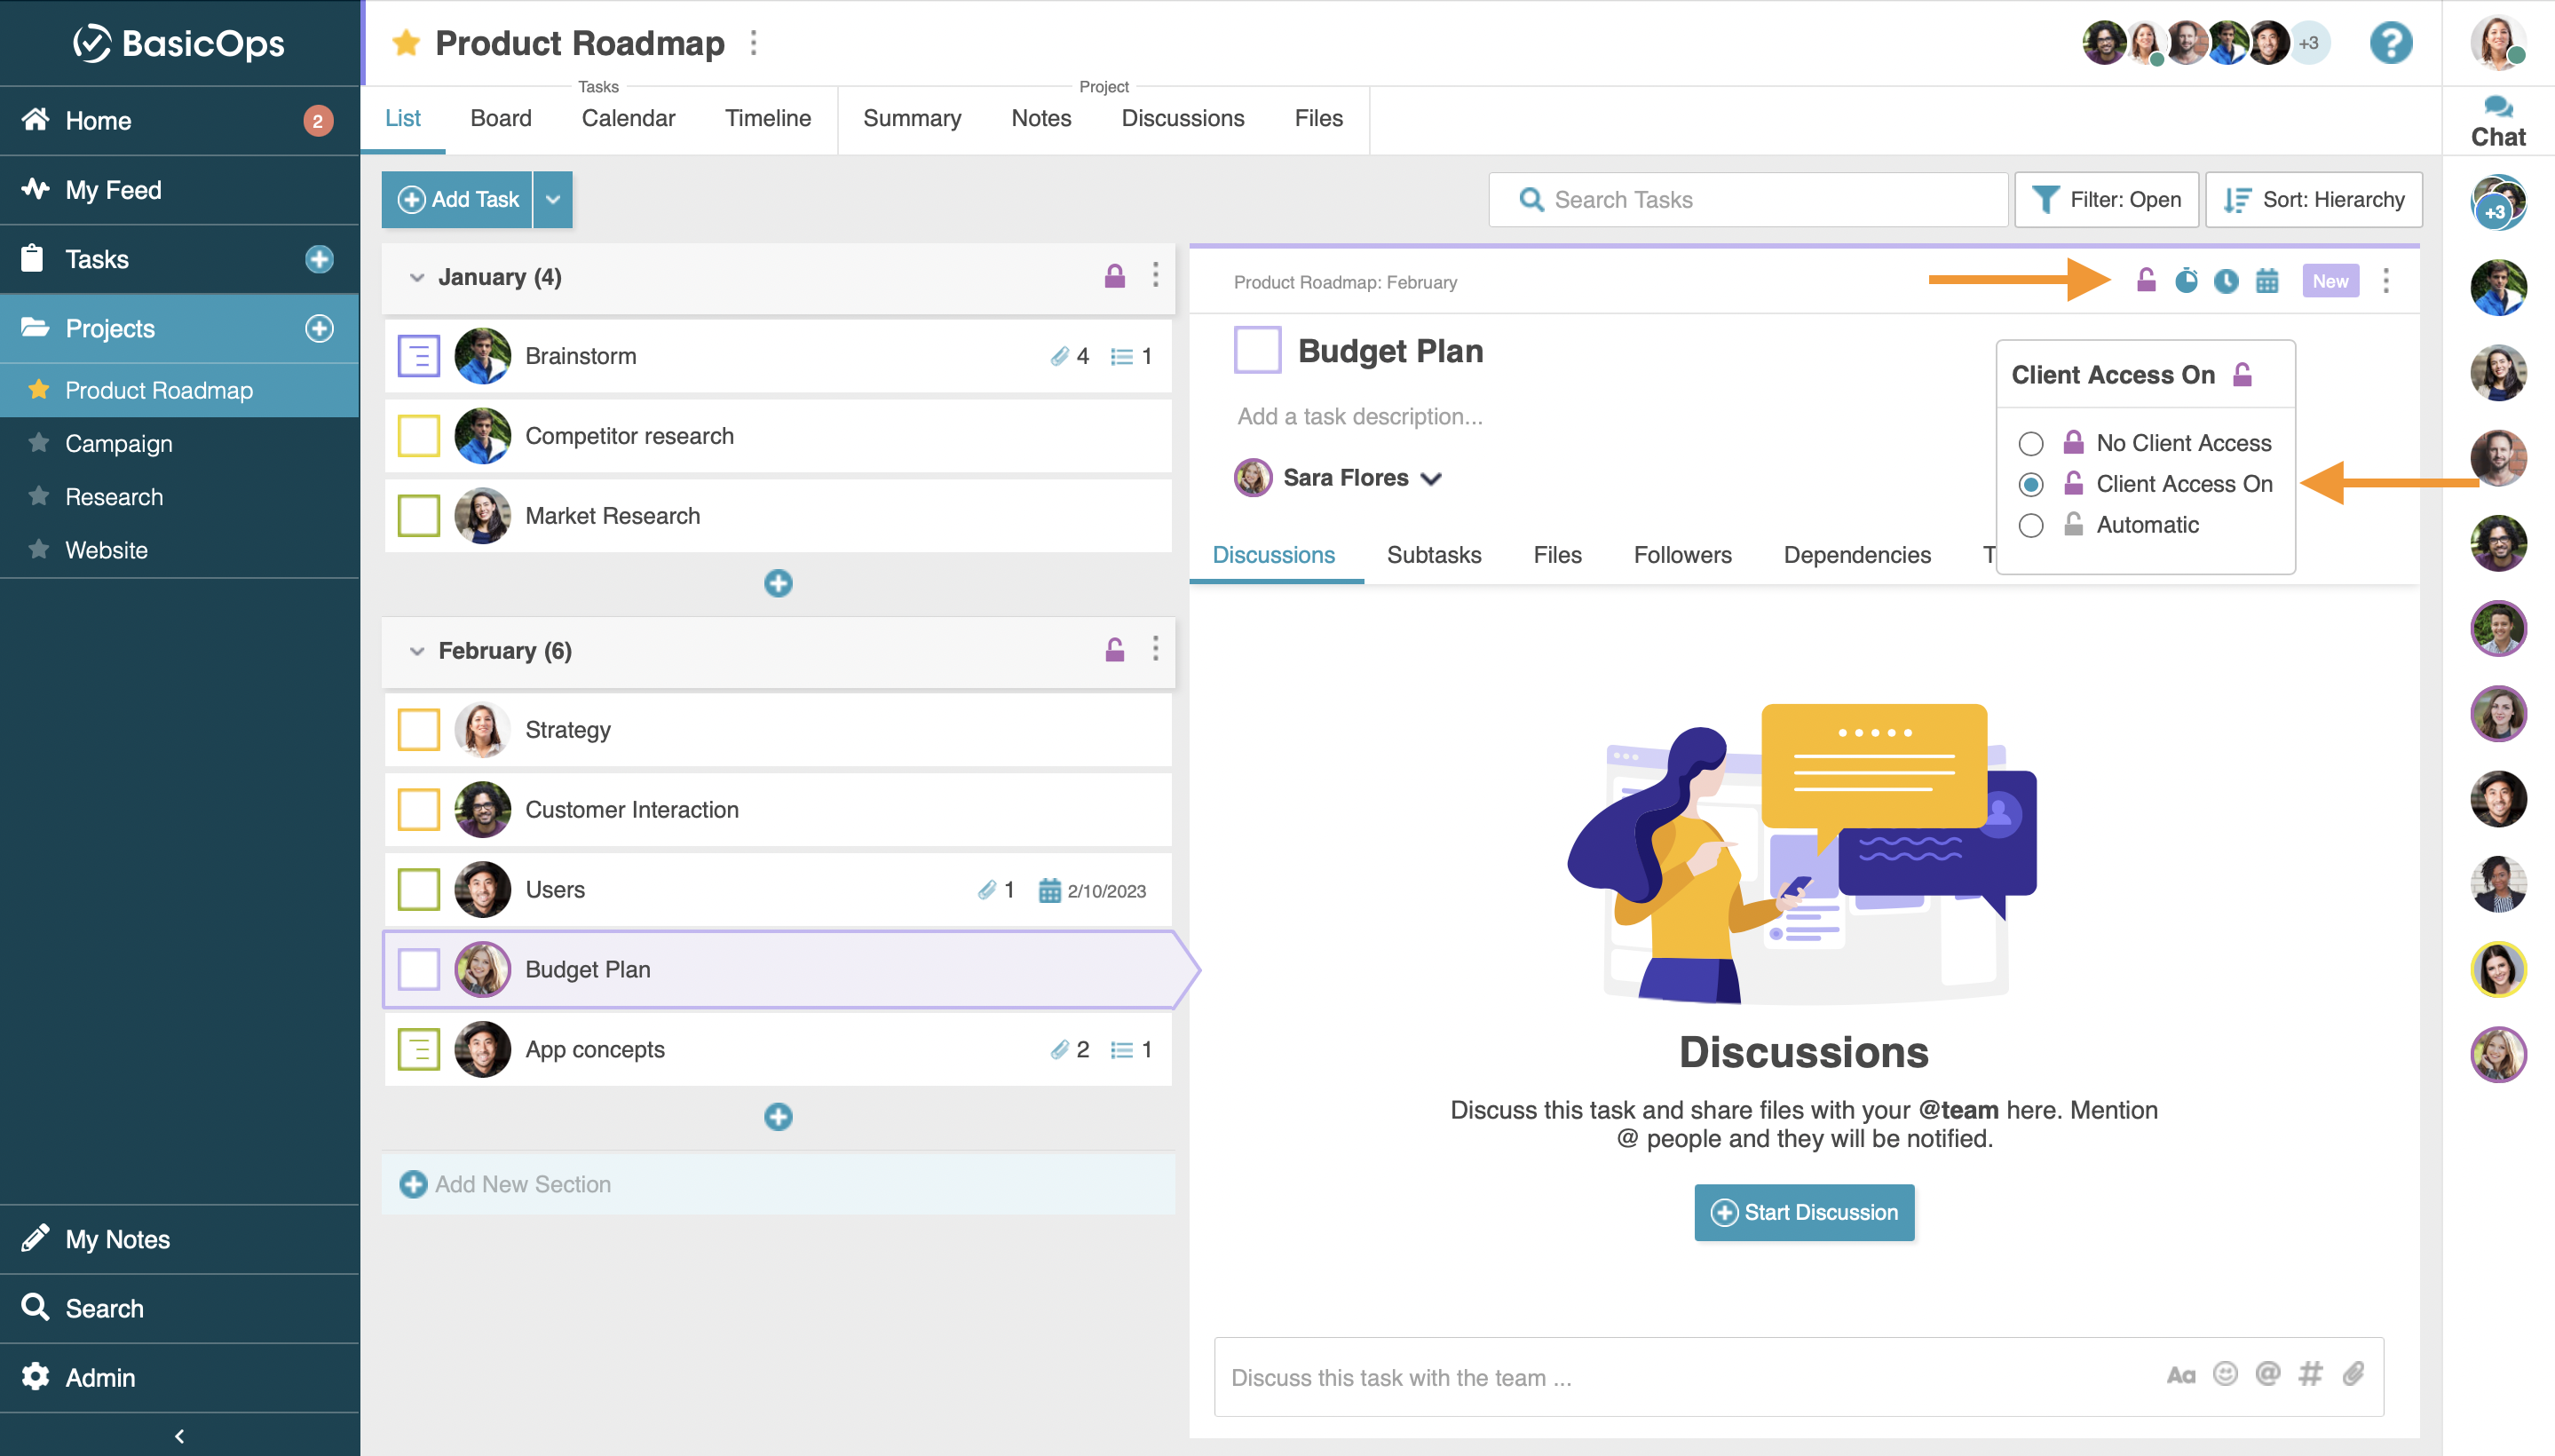
Task: Open the Add Task dropdown arrow
Action: click(553, 199)
